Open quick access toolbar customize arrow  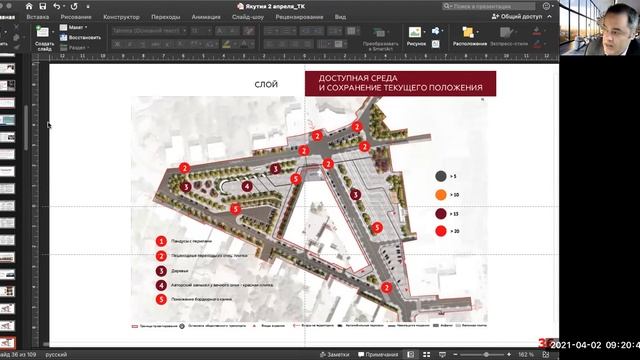pyautogui.click(x=88, y=7)
